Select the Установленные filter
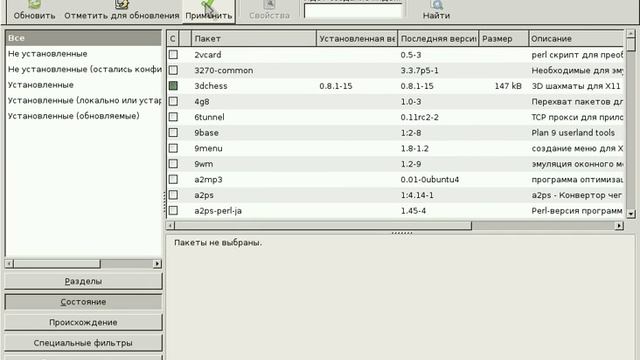The height and width of the screenshot is (360, 640). coord(83,84)
